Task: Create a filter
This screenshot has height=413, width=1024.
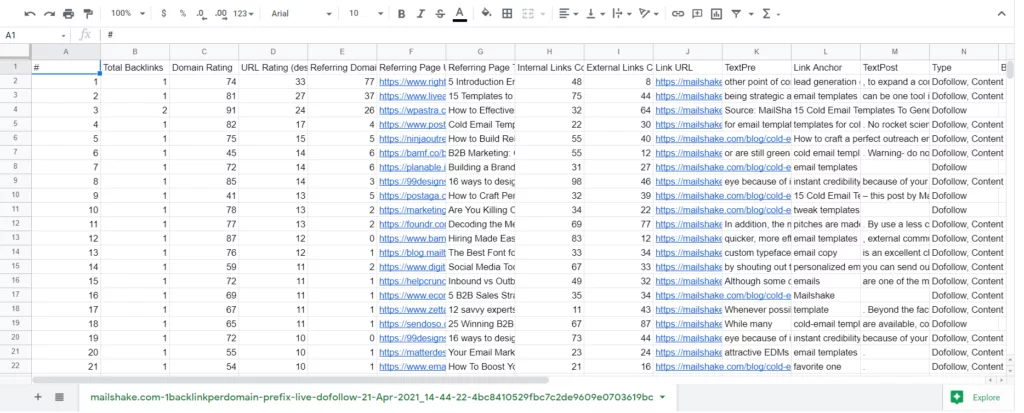Action: click(x=736, y=14)
